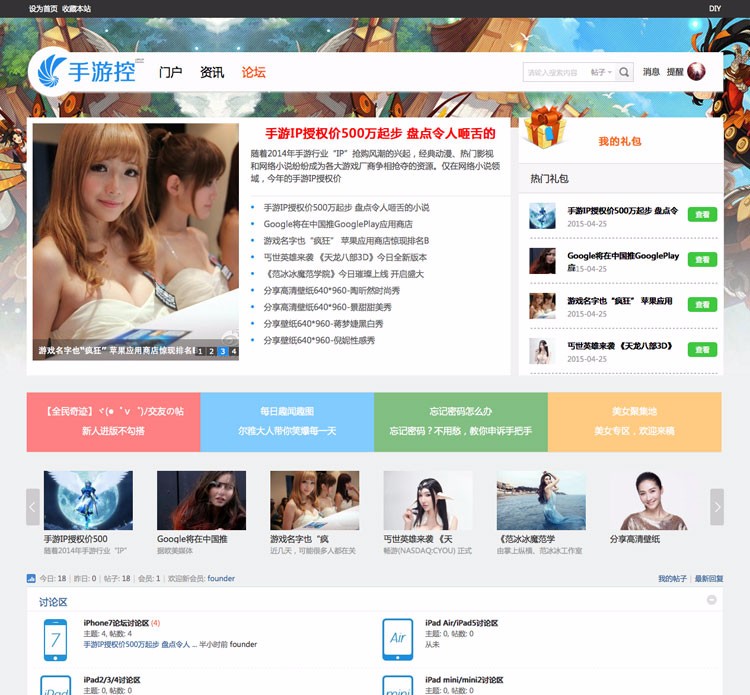Collapse the 讨论区 section
The image size is (750, 695).
(x=712, y=600)
